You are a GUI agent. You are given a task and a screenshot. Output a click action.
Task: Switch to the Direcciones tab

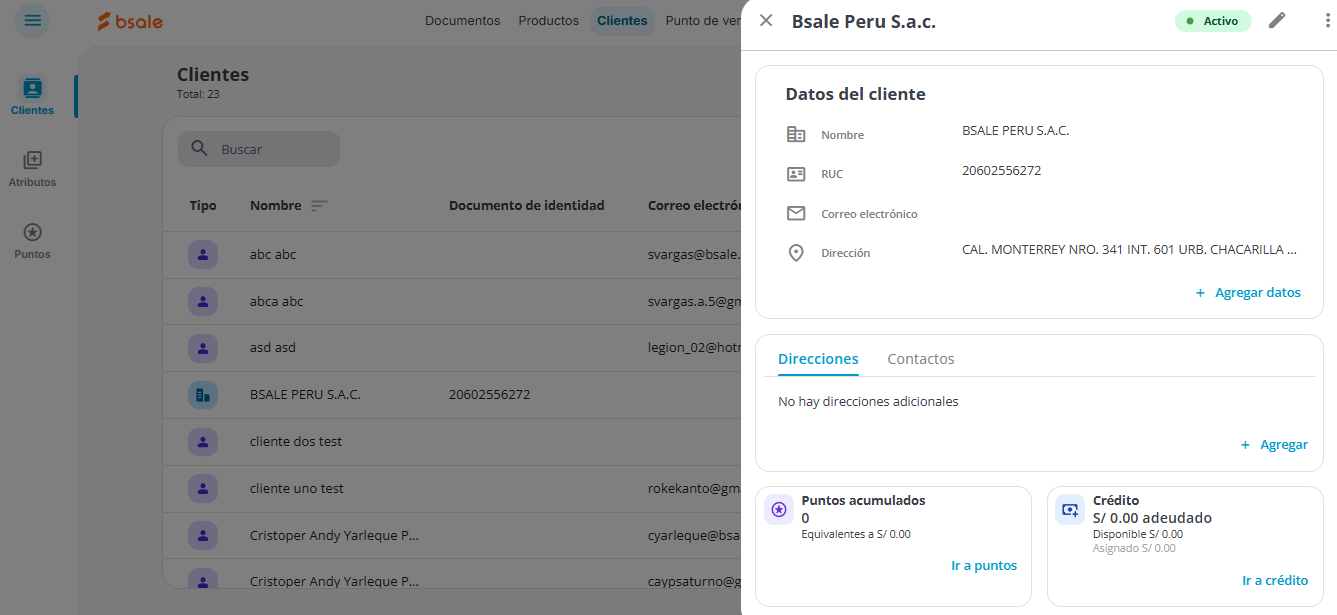pyautogui.click(x=818, y=359)
